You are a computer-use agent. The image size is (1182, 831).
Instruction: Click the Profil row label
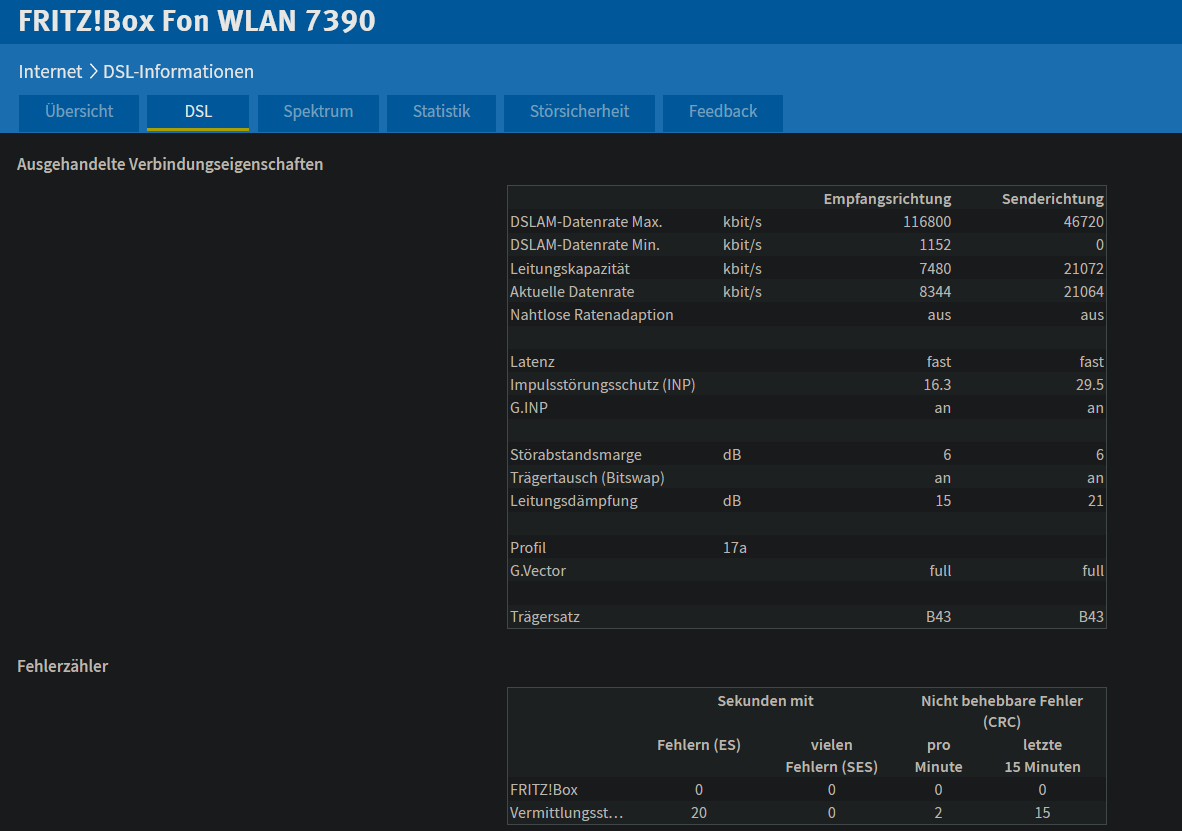pos(528,547)
